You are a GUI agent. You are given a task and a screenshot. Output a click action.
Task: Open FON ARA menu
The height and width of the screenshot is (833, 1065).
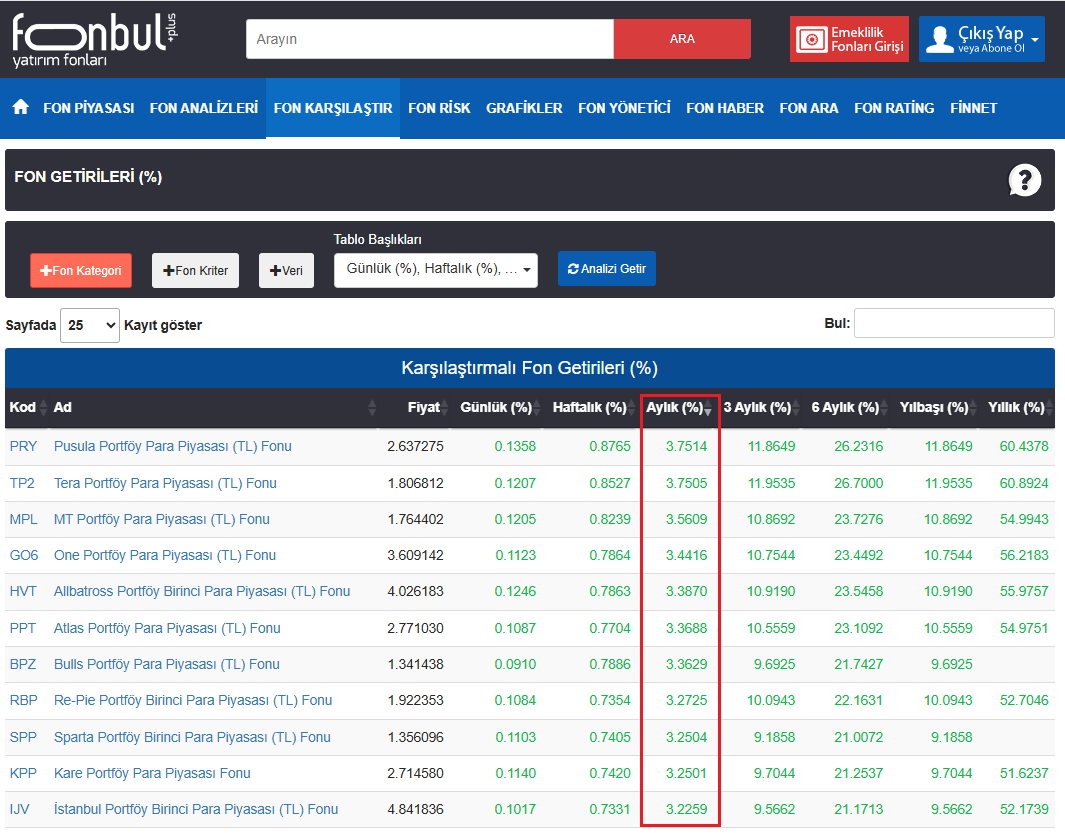(x=809, y=108)
